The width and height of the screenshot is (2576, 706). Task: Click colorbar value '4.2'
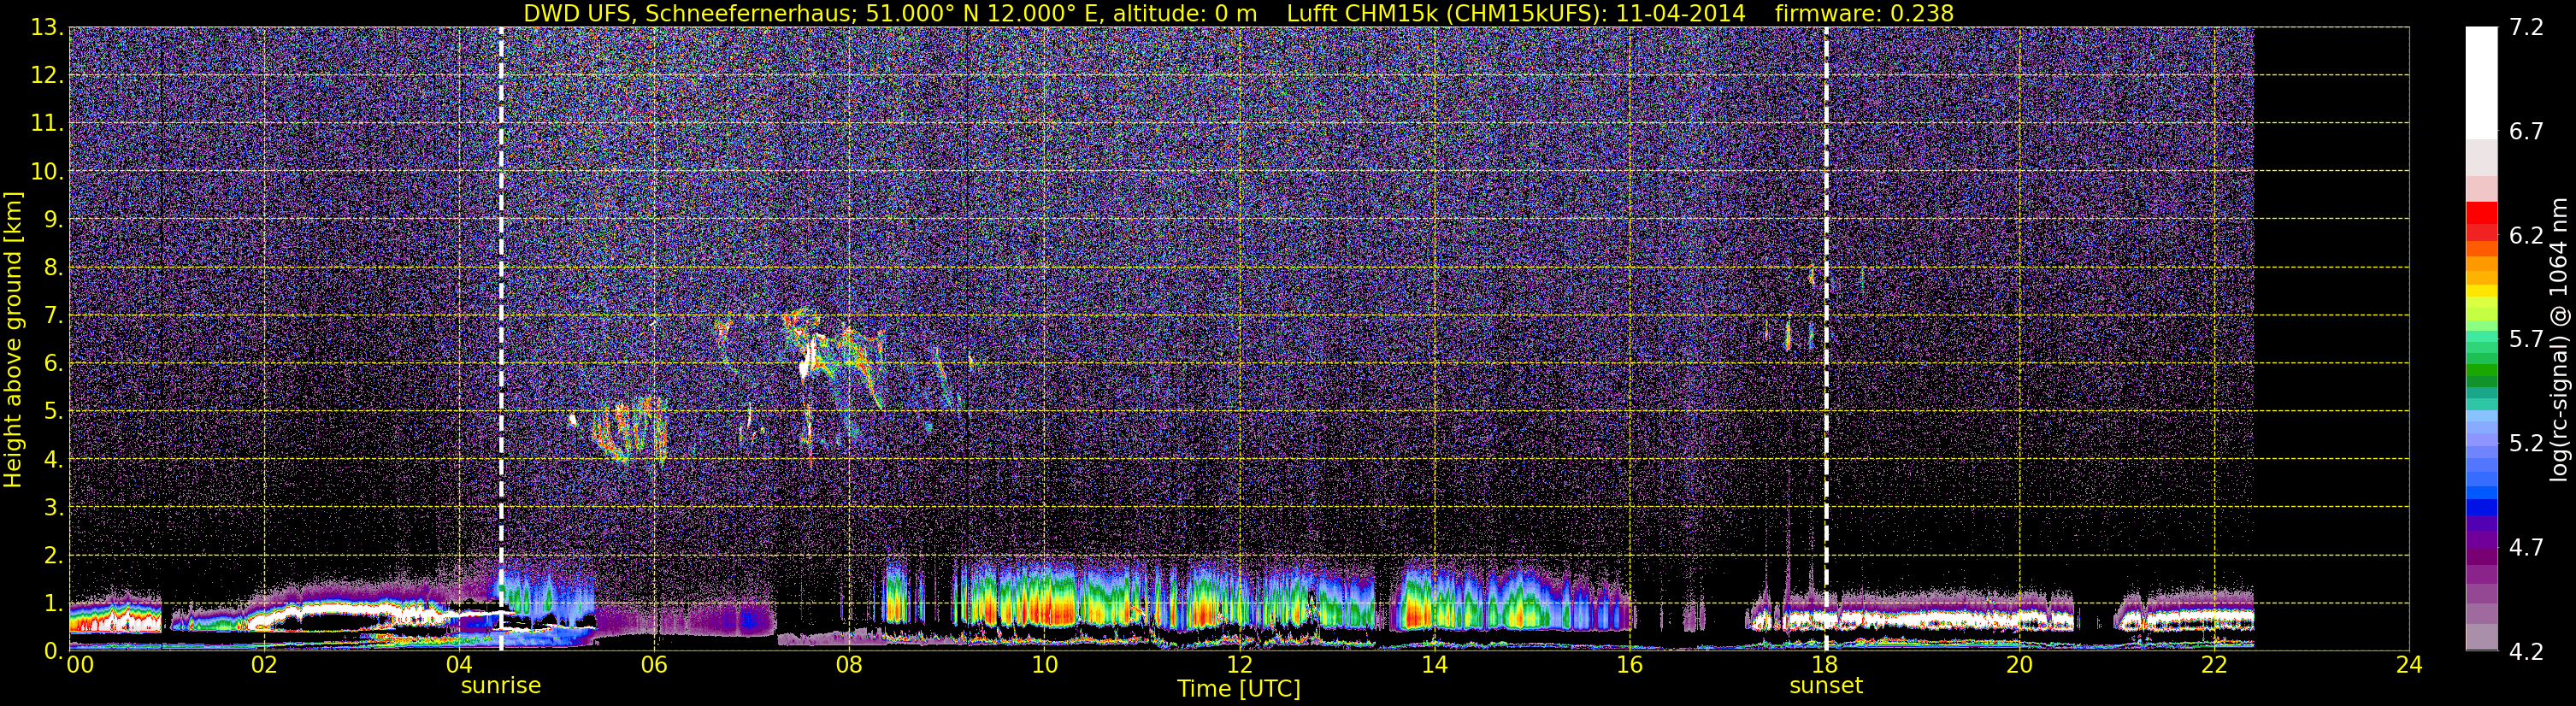(x=2526, y=652)
